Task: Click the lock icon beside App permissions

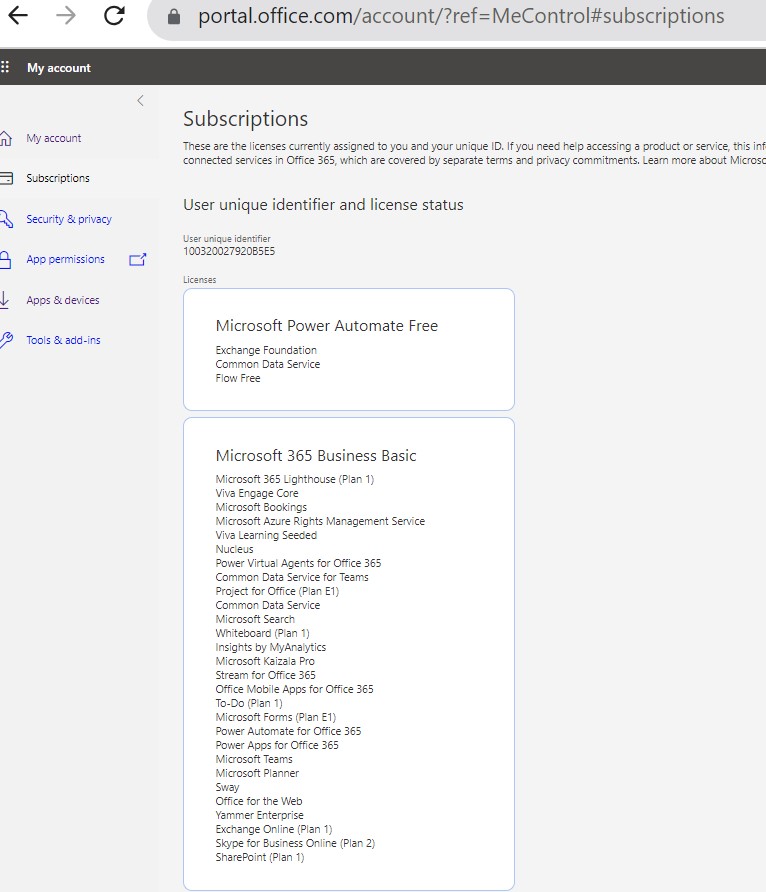Action: click(x=5, y=259)
